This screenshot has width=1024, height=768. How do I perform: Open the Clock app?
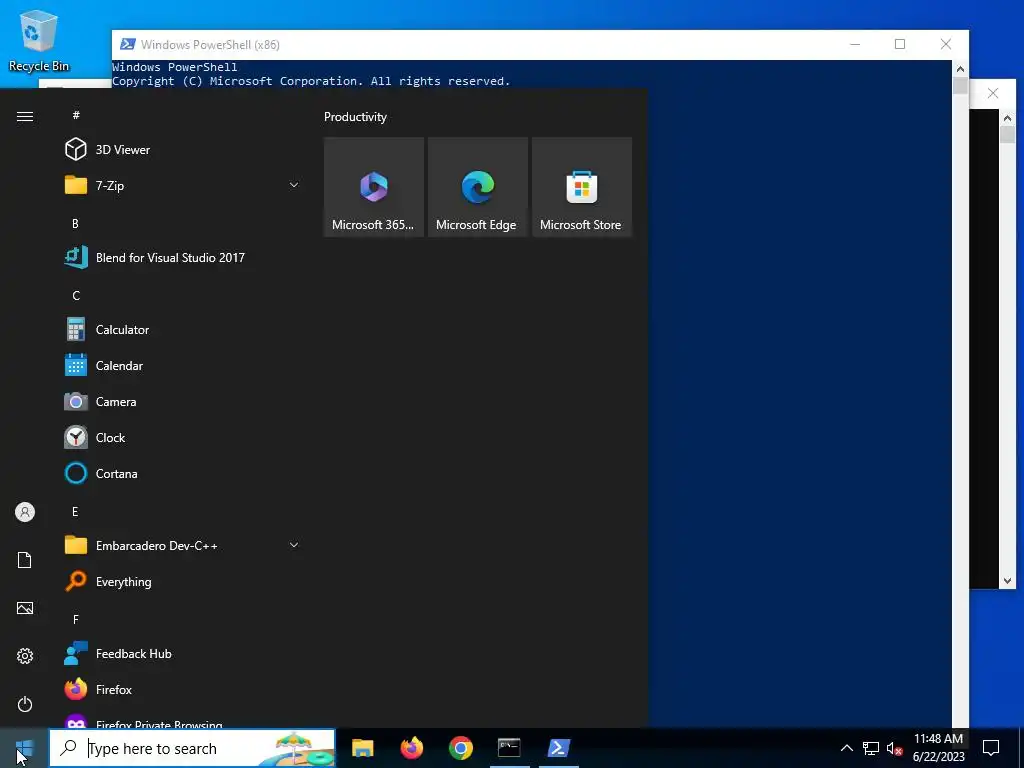(x=182, y=438)
